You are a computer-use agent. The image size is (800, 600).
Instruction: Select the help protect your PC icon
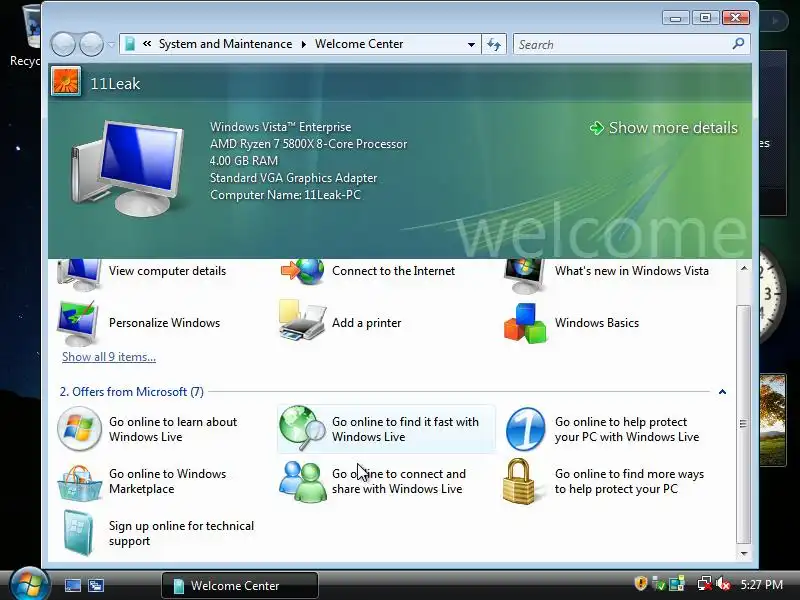(x=525, y=429)
